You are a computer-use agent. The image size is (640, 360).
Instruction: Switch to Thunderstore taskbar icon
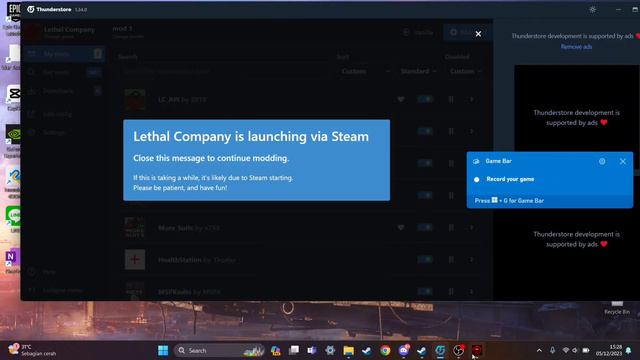[x=440, y=350]
